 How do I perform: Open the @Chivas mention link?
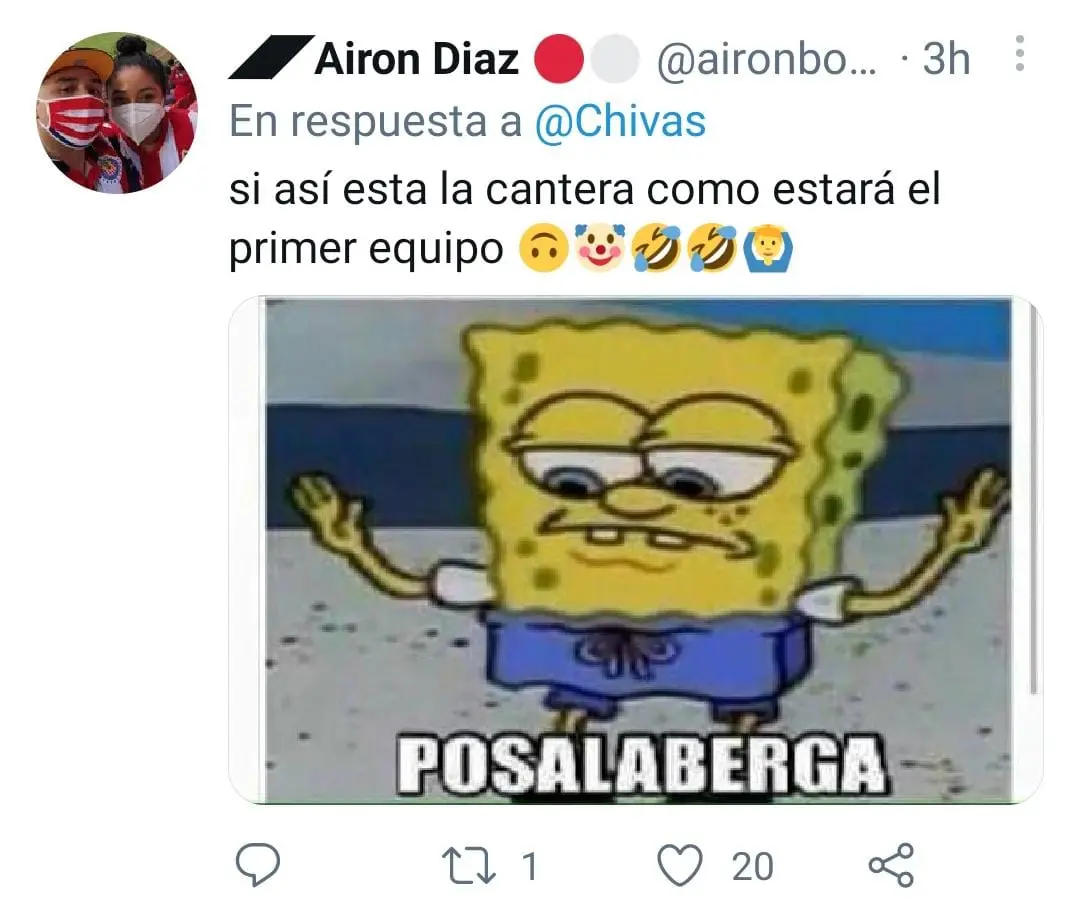(x=621, y=121)
